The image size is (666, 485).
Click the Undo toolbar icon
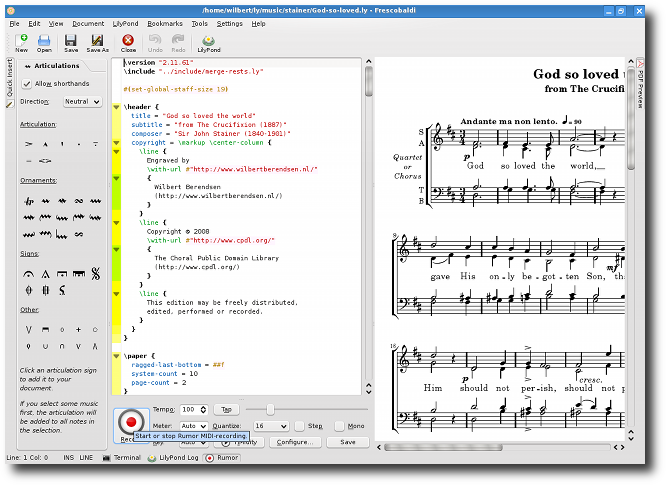tap(155, 43)
